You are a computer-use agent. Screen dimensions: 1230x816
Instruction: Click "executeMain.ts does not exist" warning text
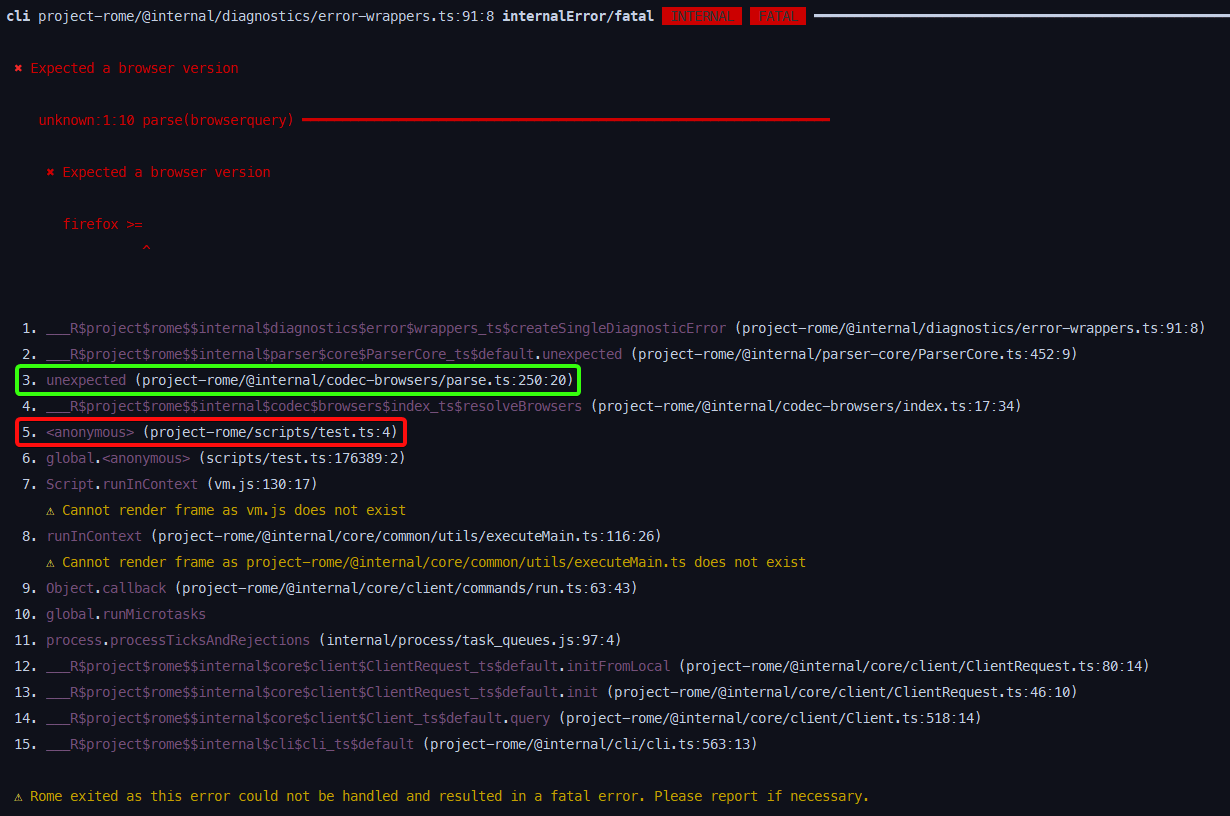coord(434,562)
